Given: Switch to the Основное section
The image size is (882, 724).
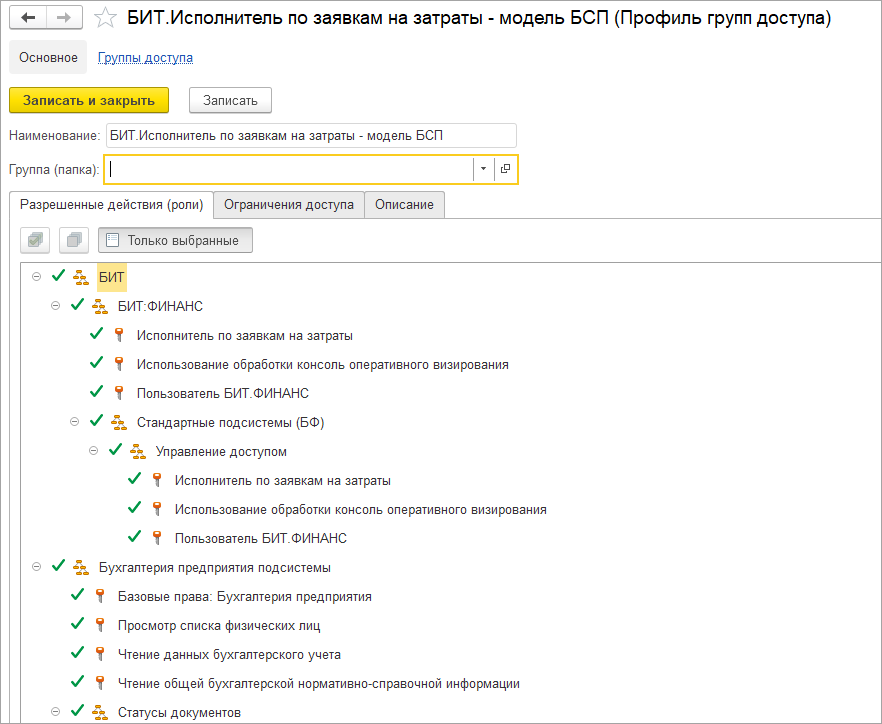Looking at the screenshot, I should tap(48, 57).
